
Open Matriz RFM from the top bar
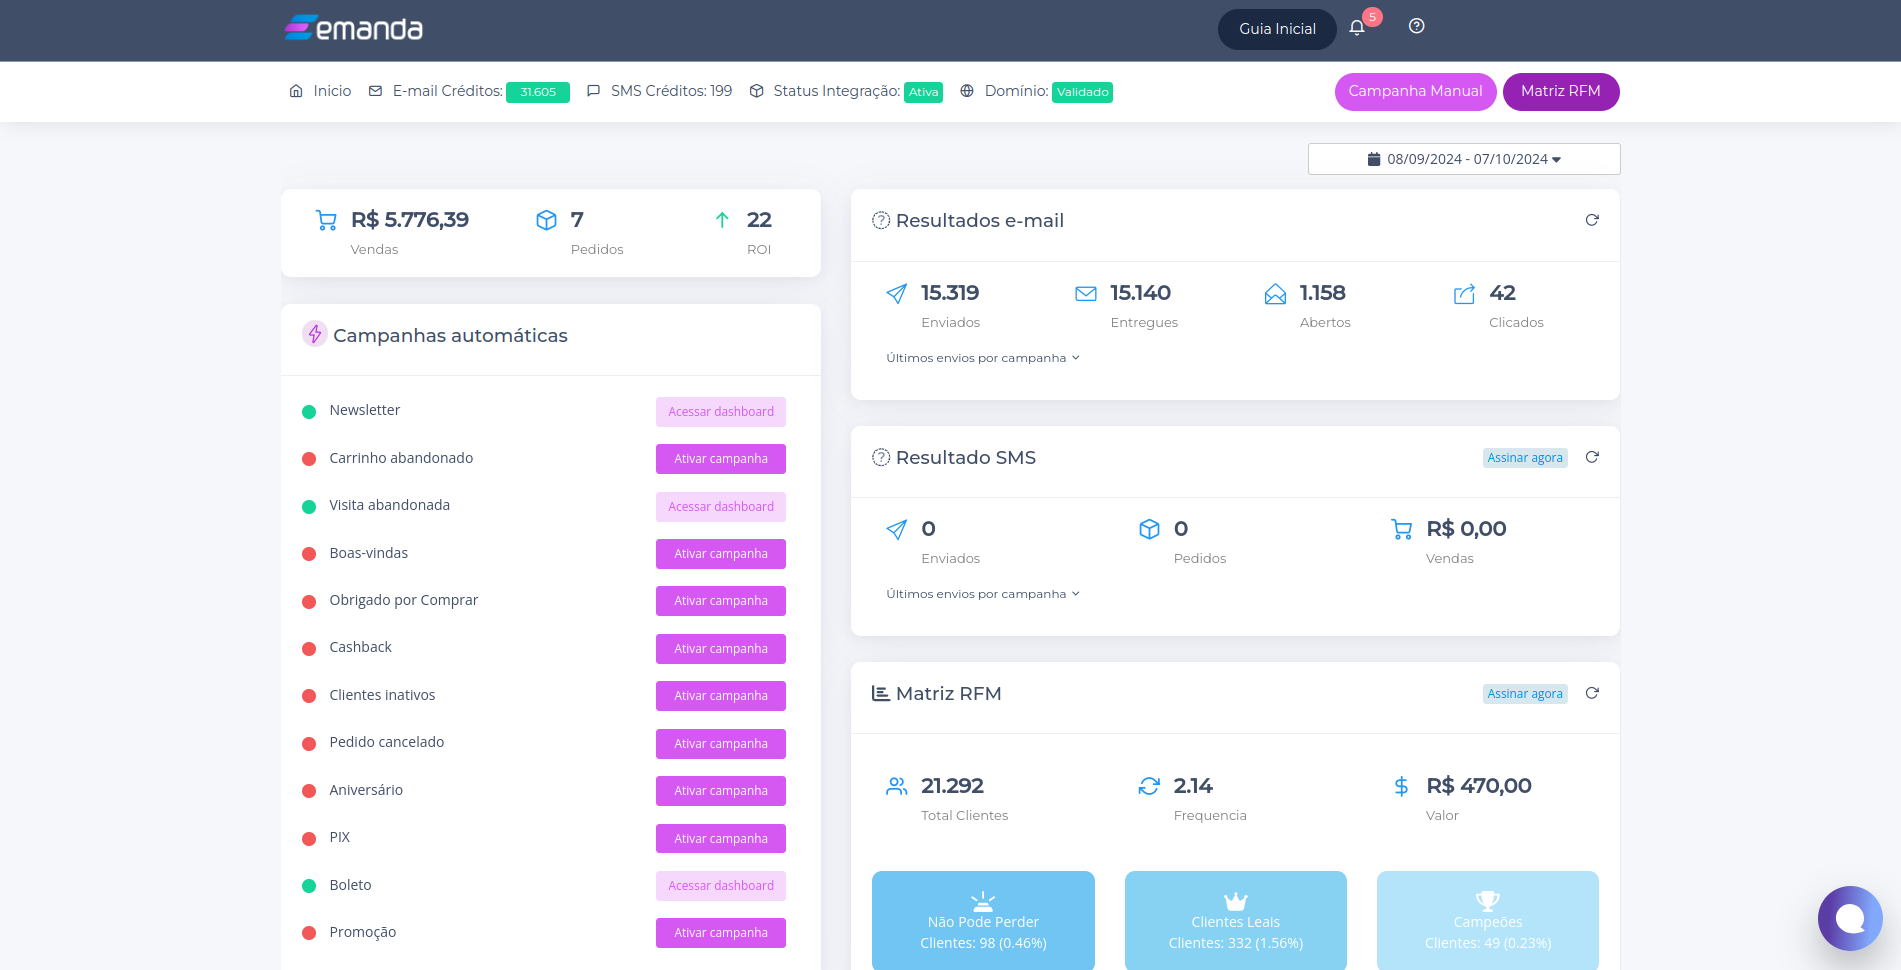[x=1560, y=92]
